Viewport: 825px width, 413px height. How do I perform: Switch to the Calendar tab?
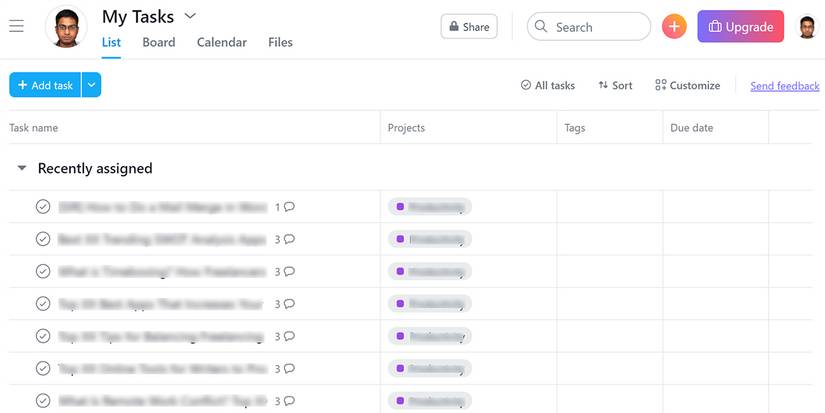222,42
